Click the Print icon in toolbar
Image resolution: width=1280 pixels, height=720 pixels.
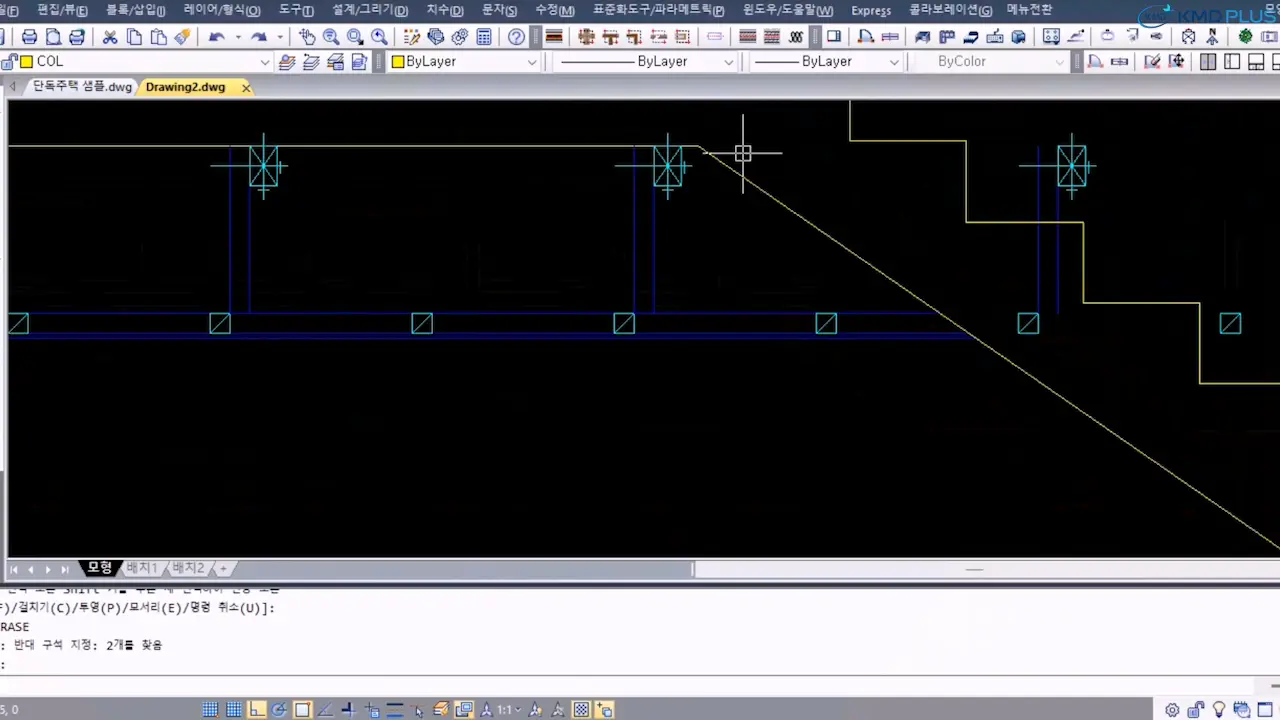(30, 37)
